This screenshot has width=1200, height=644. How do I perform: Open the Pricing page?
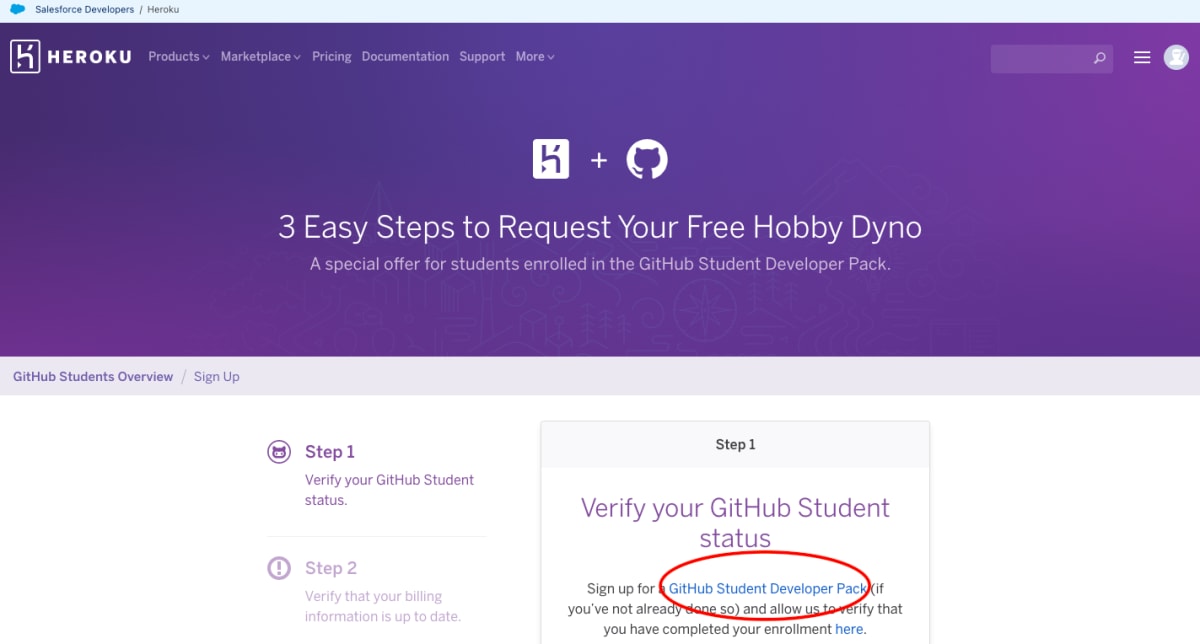coord(332,57)
